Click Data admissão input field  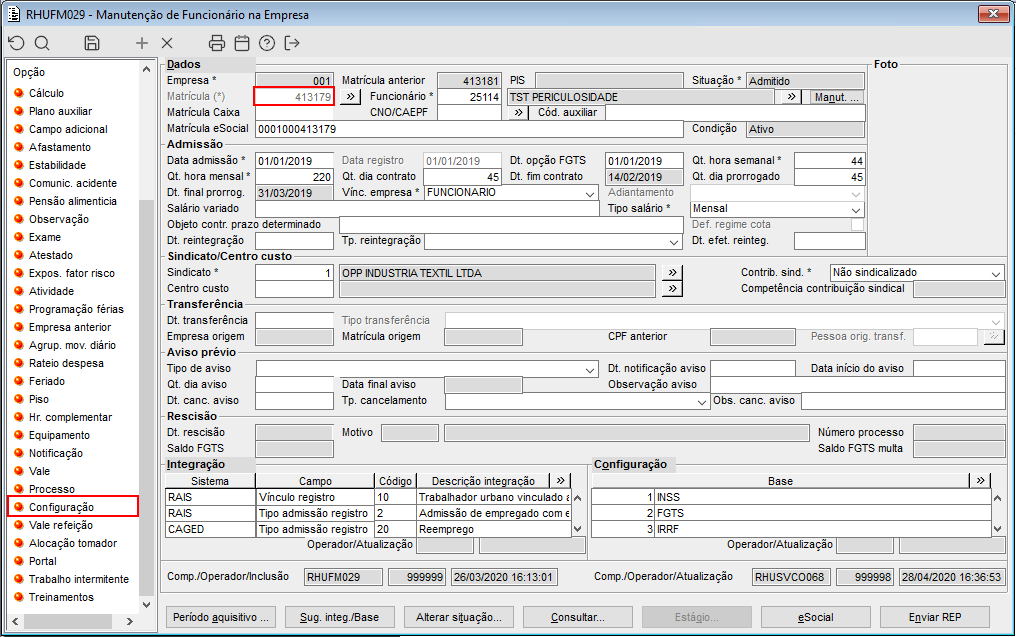click(294, 161)
